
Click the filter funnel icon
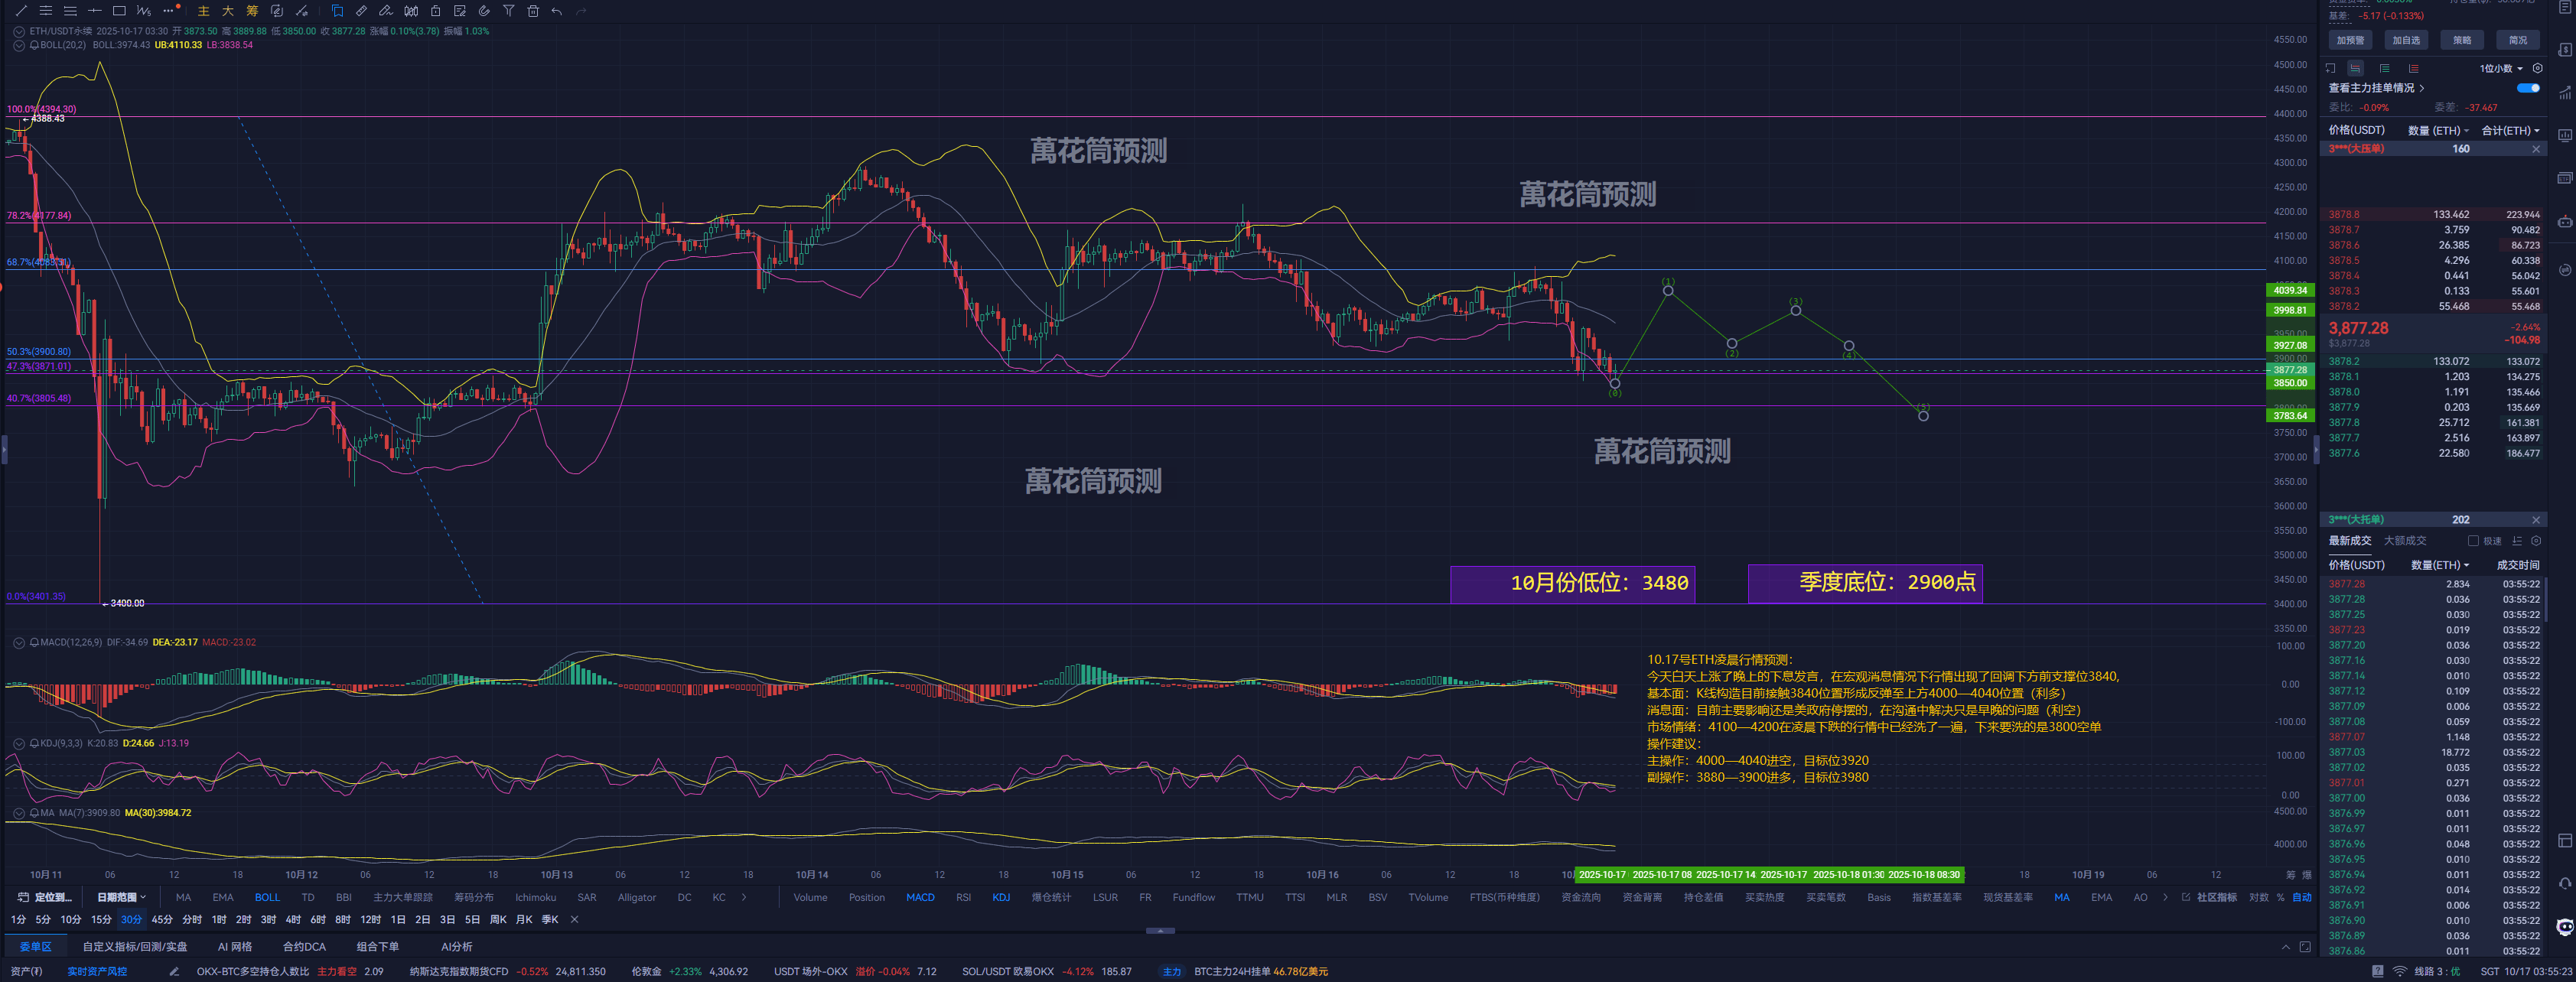508,11
